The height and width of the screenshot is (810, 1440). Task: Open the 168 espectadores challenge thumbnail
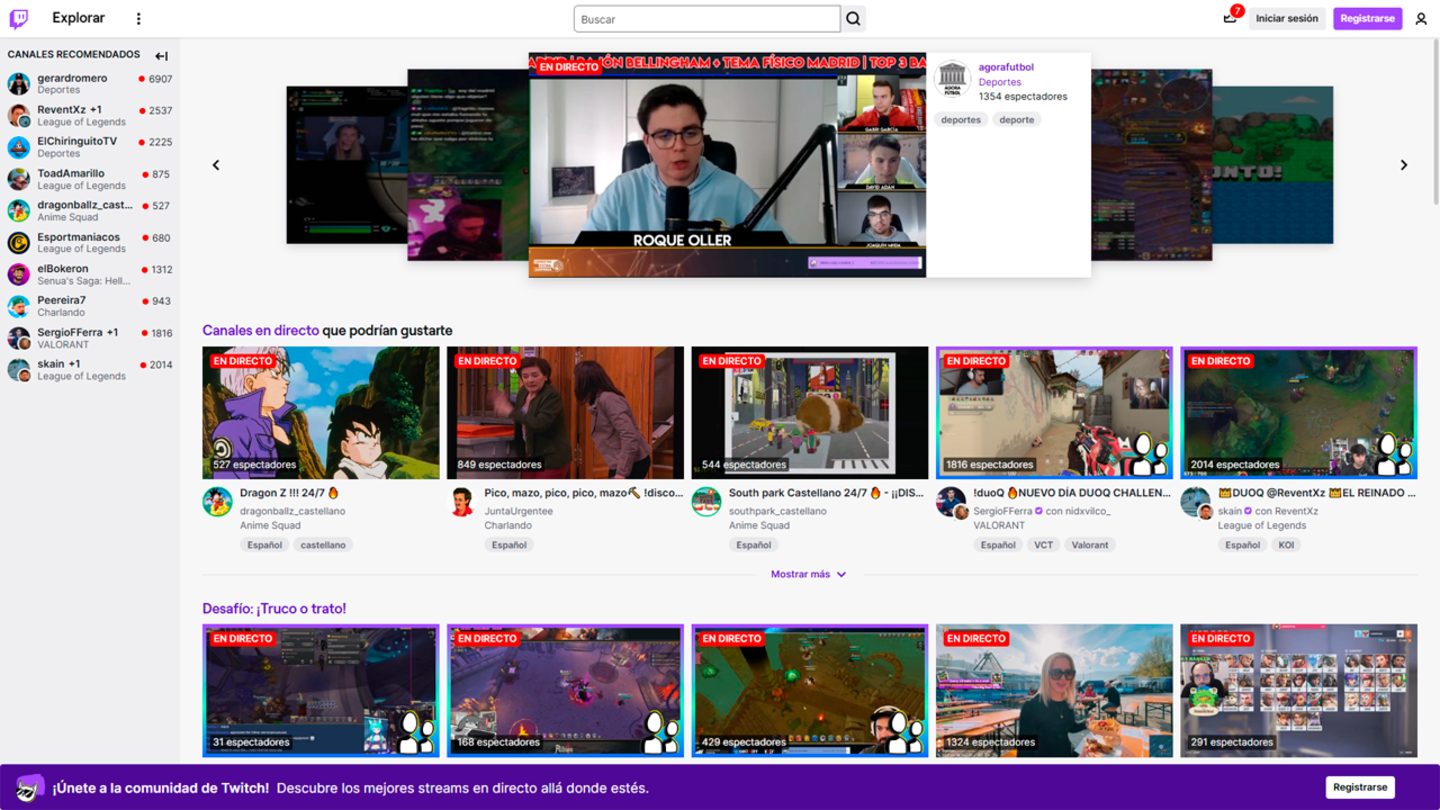pos(565,691)
